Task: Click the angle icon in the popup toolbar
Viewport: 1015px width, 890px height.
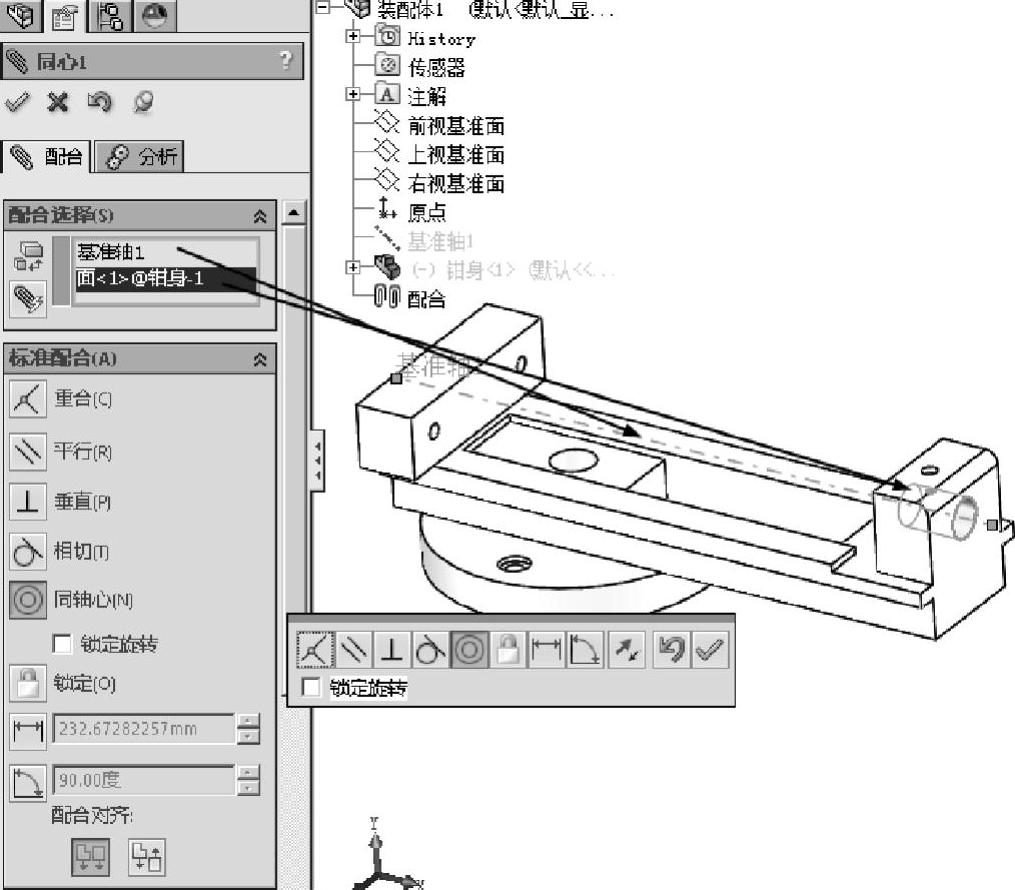Action: [x=585, y=649]
